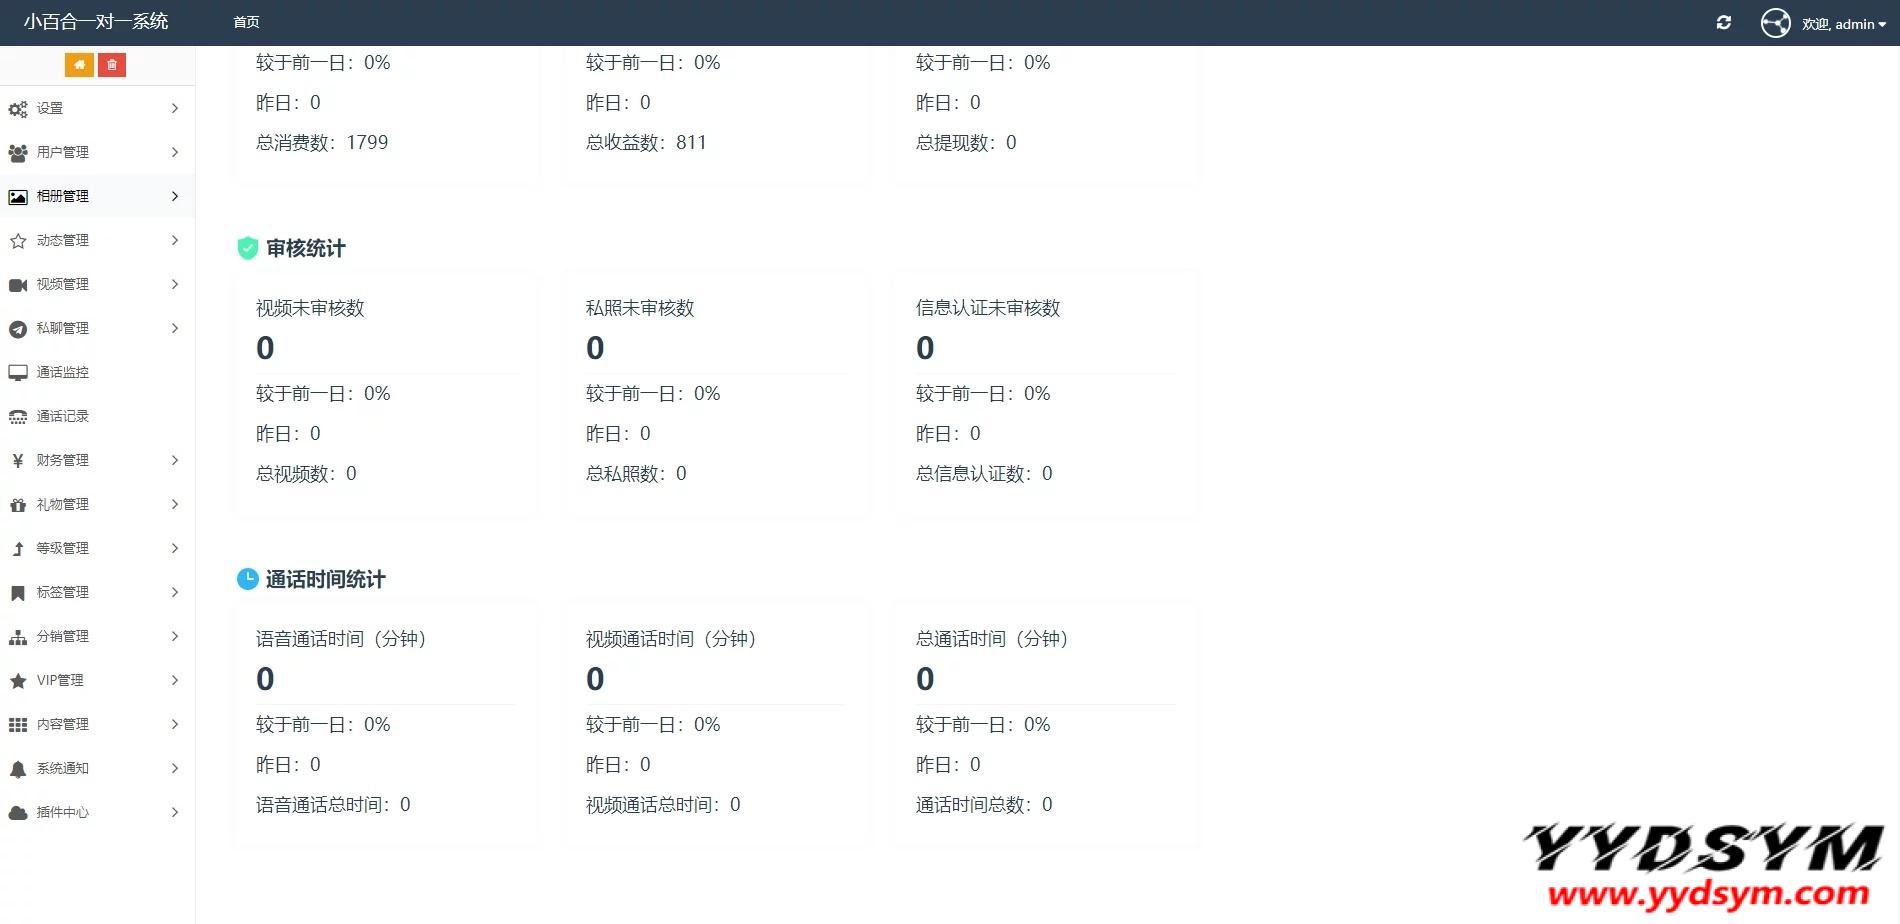Click the monitor icon beside 通话监控

[18, 373]
